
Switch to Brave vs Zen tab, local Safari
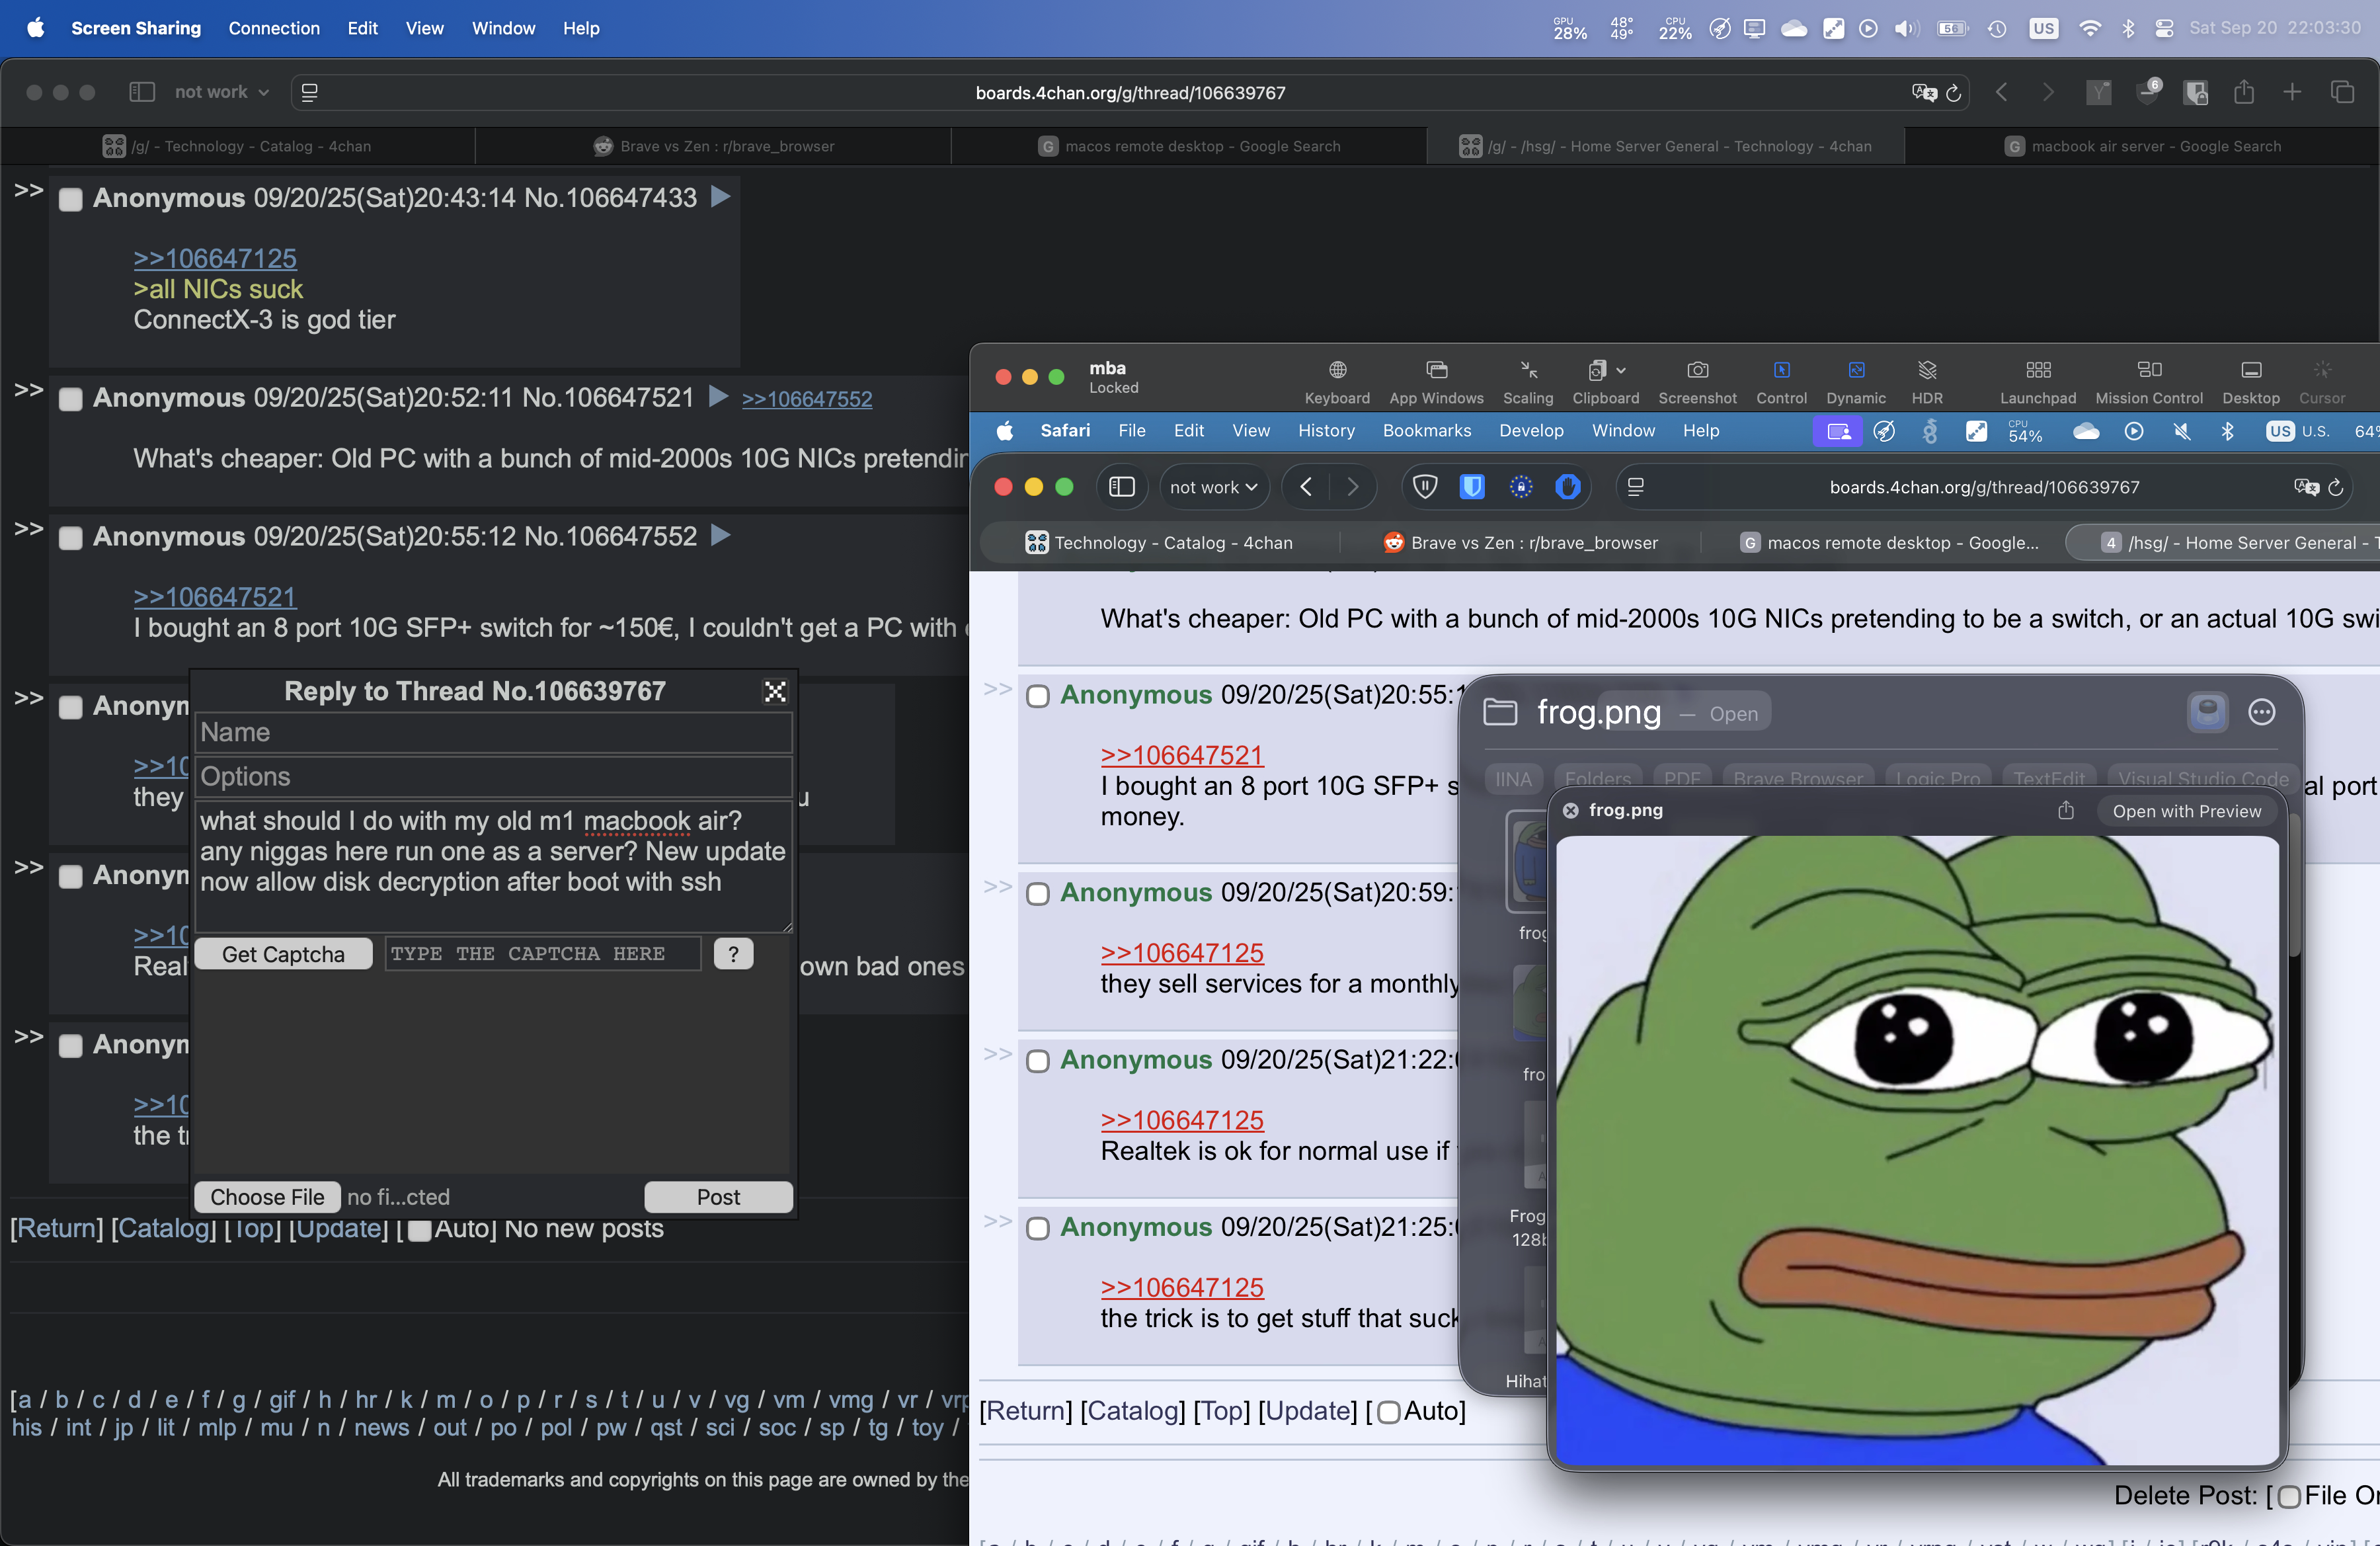(x=713, y=146)
